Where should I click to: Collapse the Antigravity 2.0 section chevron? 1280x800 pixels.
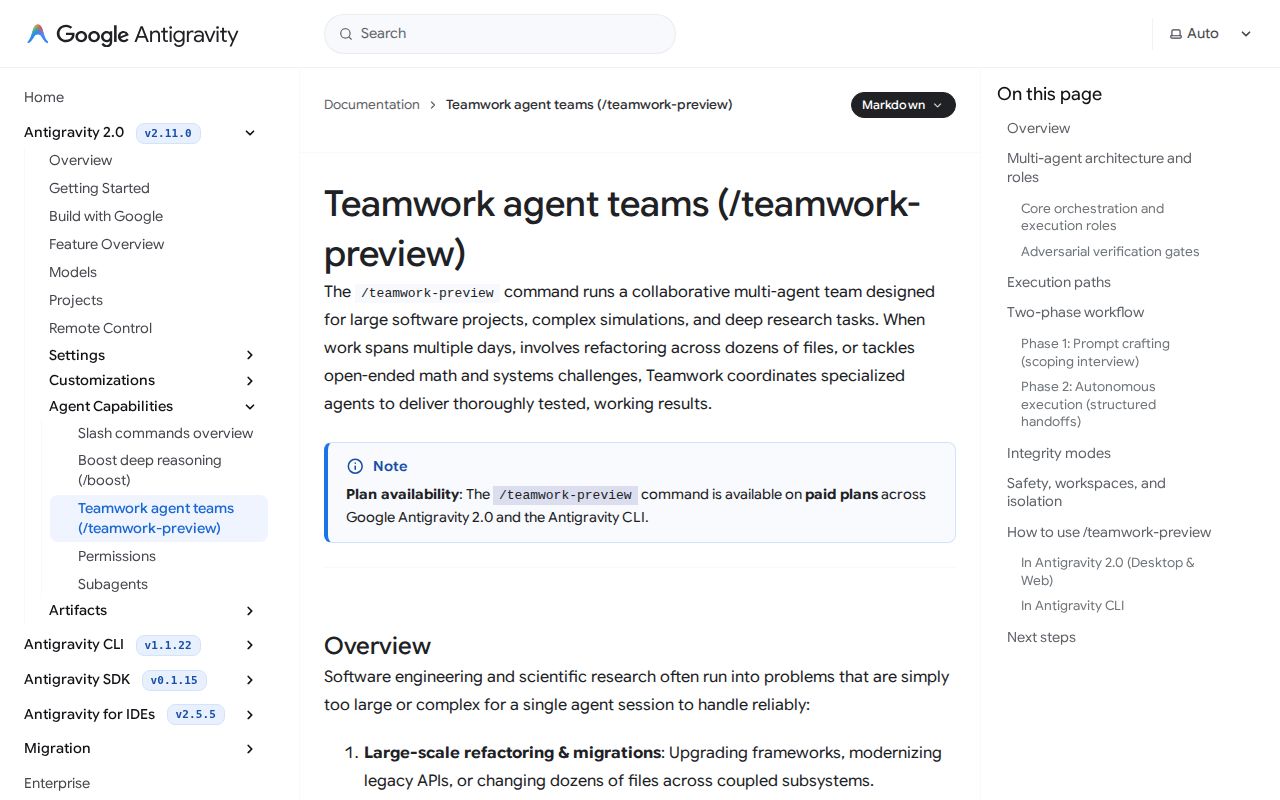click(x=250, y=133)
